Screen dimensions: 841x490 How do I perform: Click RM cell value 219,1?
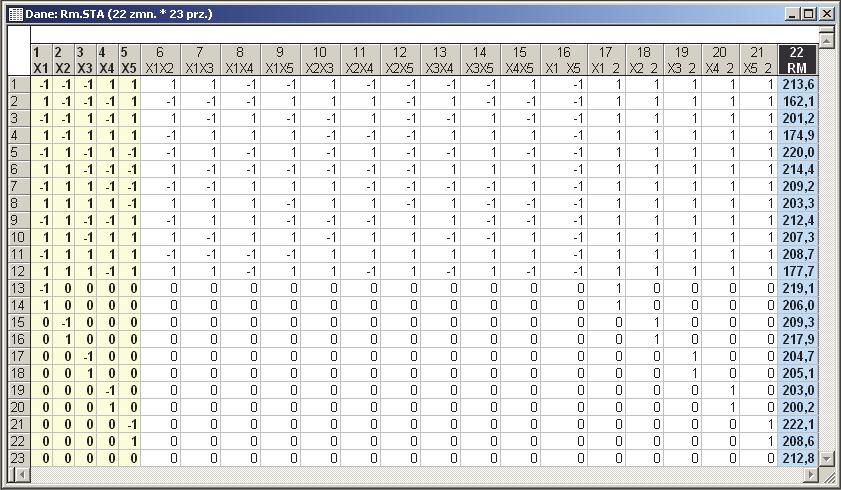point(798,288)
